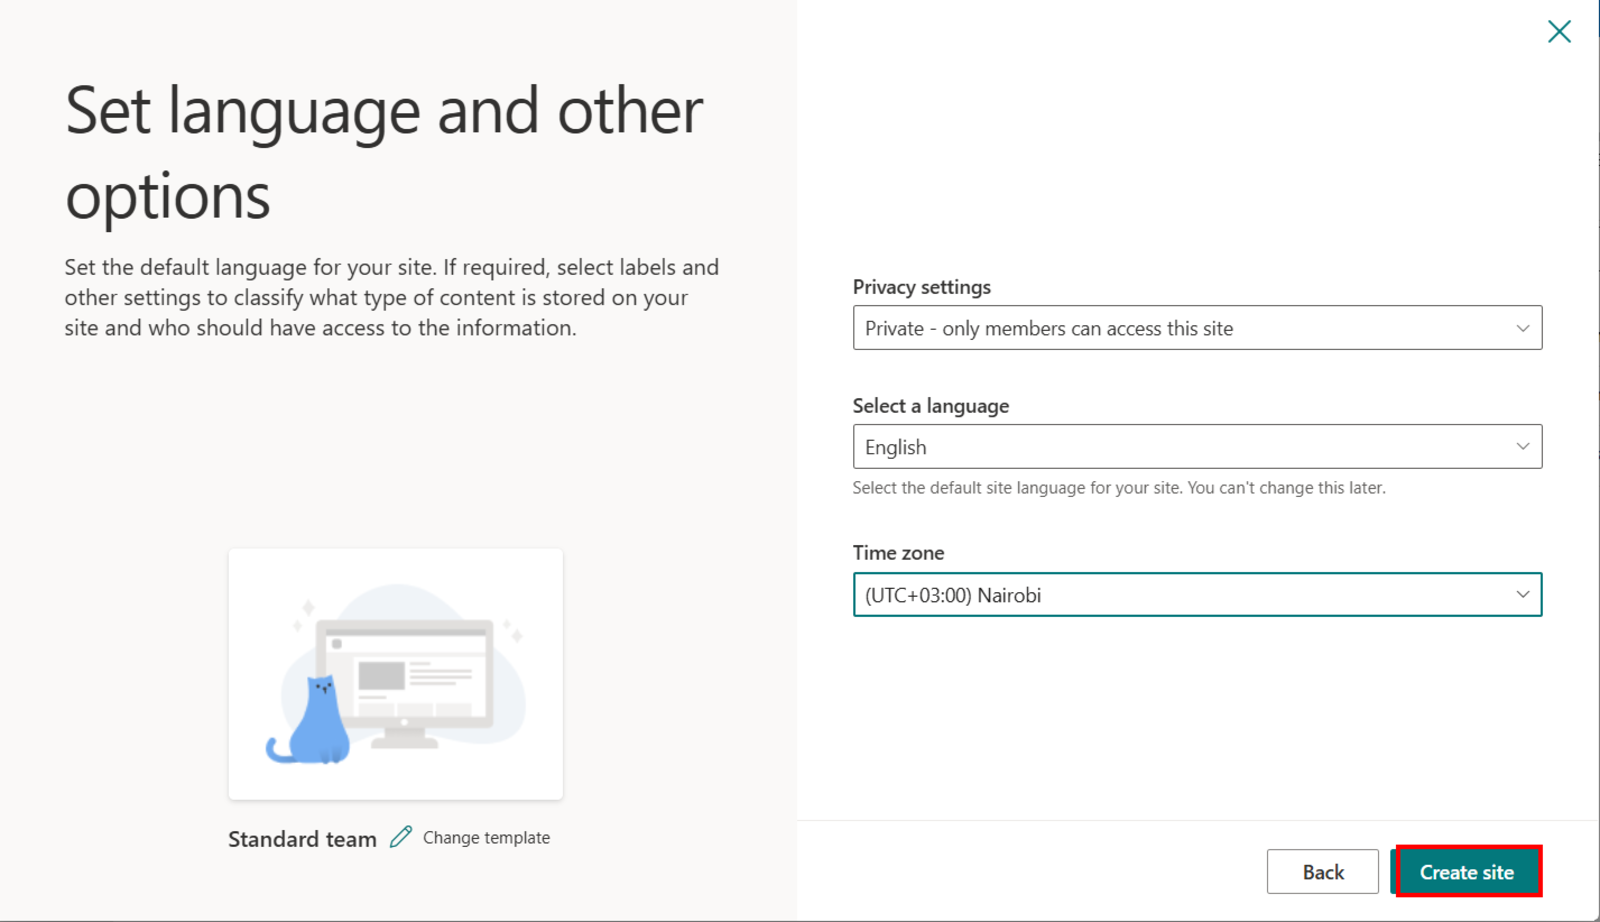Click the Privacy settings label
This screenshot has width=1600, height=922.
pyautogui.click(x=921, y=286)
